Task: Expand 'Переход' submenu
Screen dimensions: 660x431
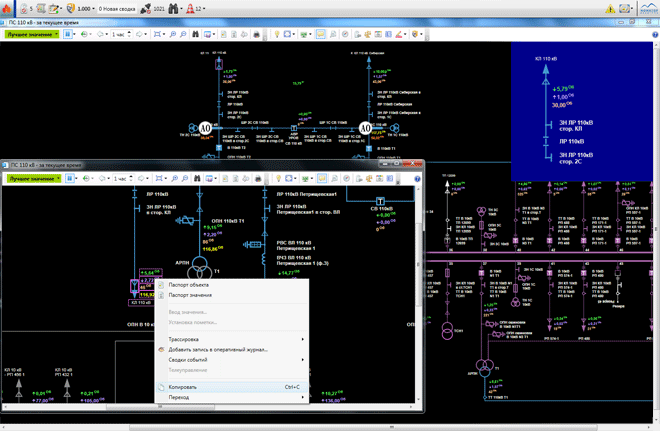Action: pyautogui.click(x=232, y=397)
